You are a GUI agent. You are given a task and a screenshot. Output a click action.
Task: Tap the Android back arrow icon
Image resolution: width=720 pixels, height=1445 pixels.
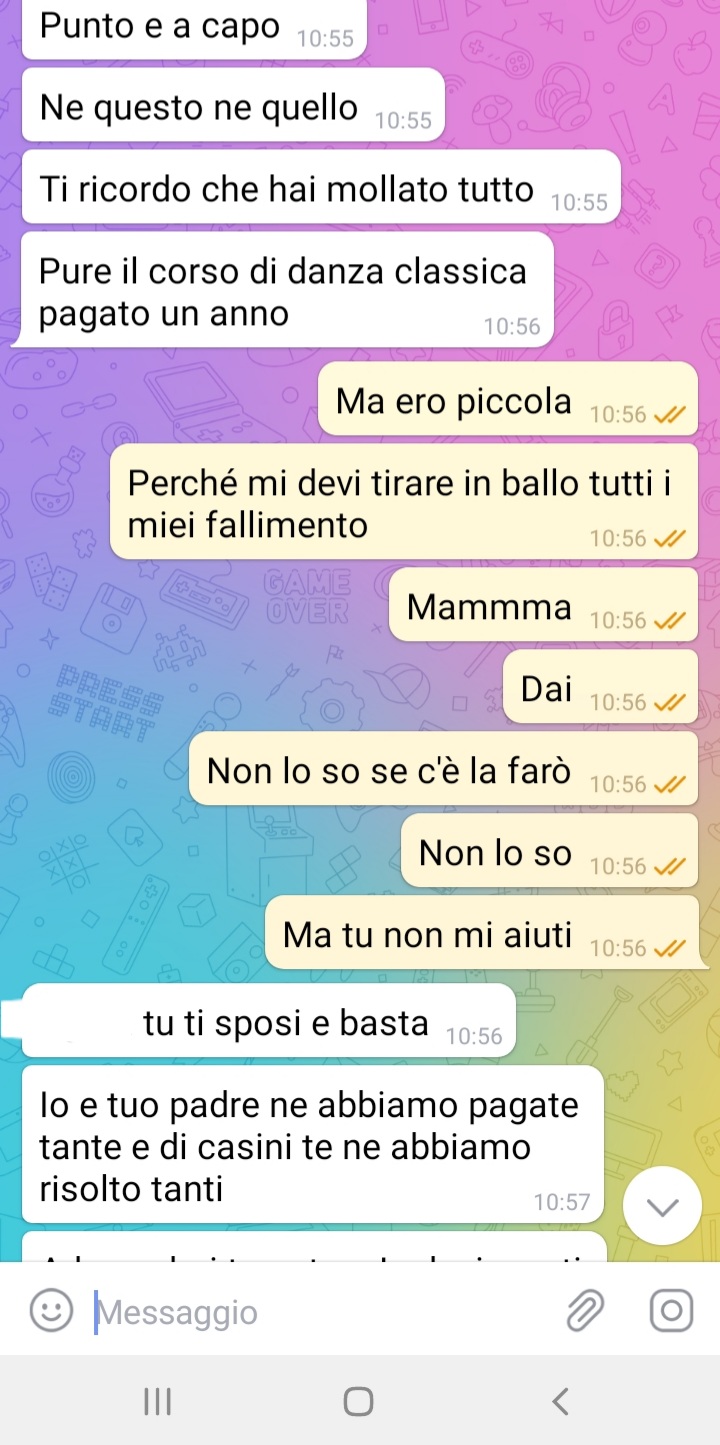click(561, 1402)
